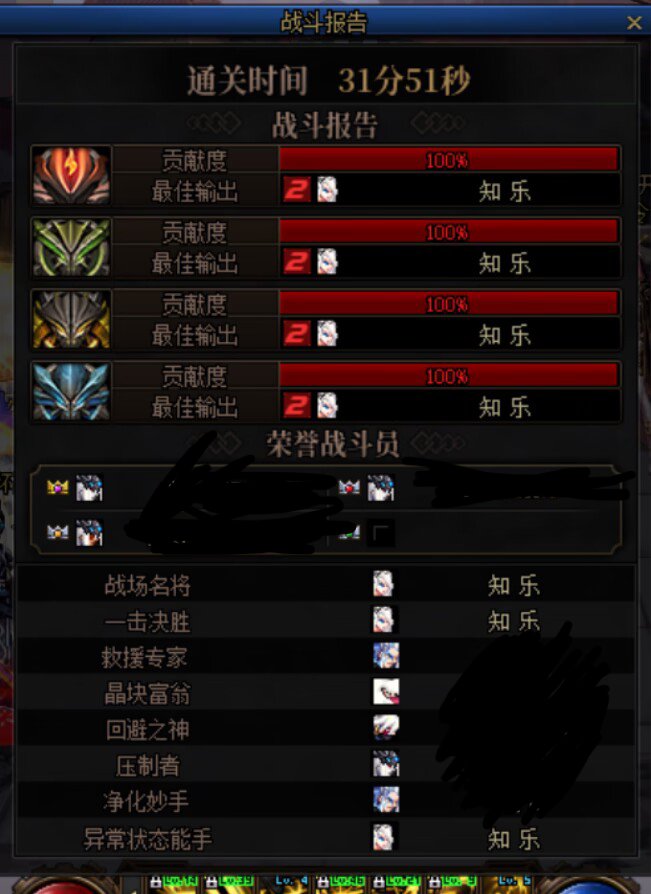This screenshot has width=651, height=894.
Task: Click the blue boss 100% contribution bar
Action: tap(449, 376)
